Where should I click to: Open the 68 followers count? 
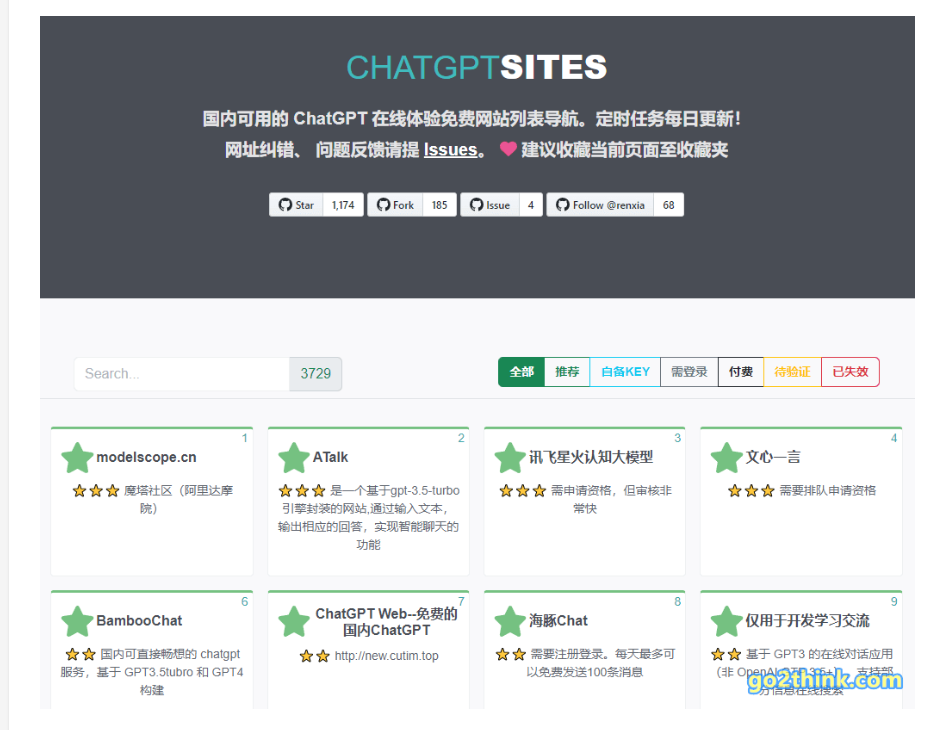[x=669, y=205]
